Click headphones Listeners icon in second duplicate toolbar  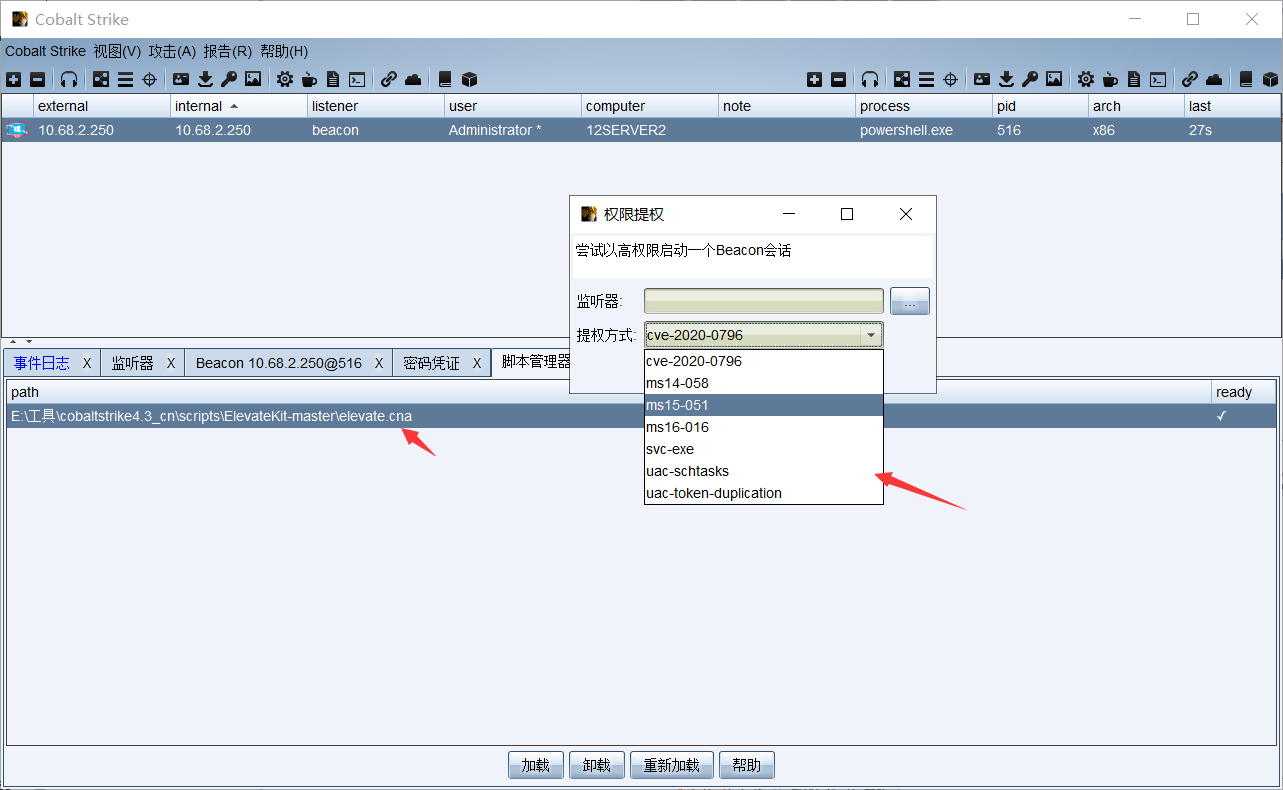click(x=870, y=79)
